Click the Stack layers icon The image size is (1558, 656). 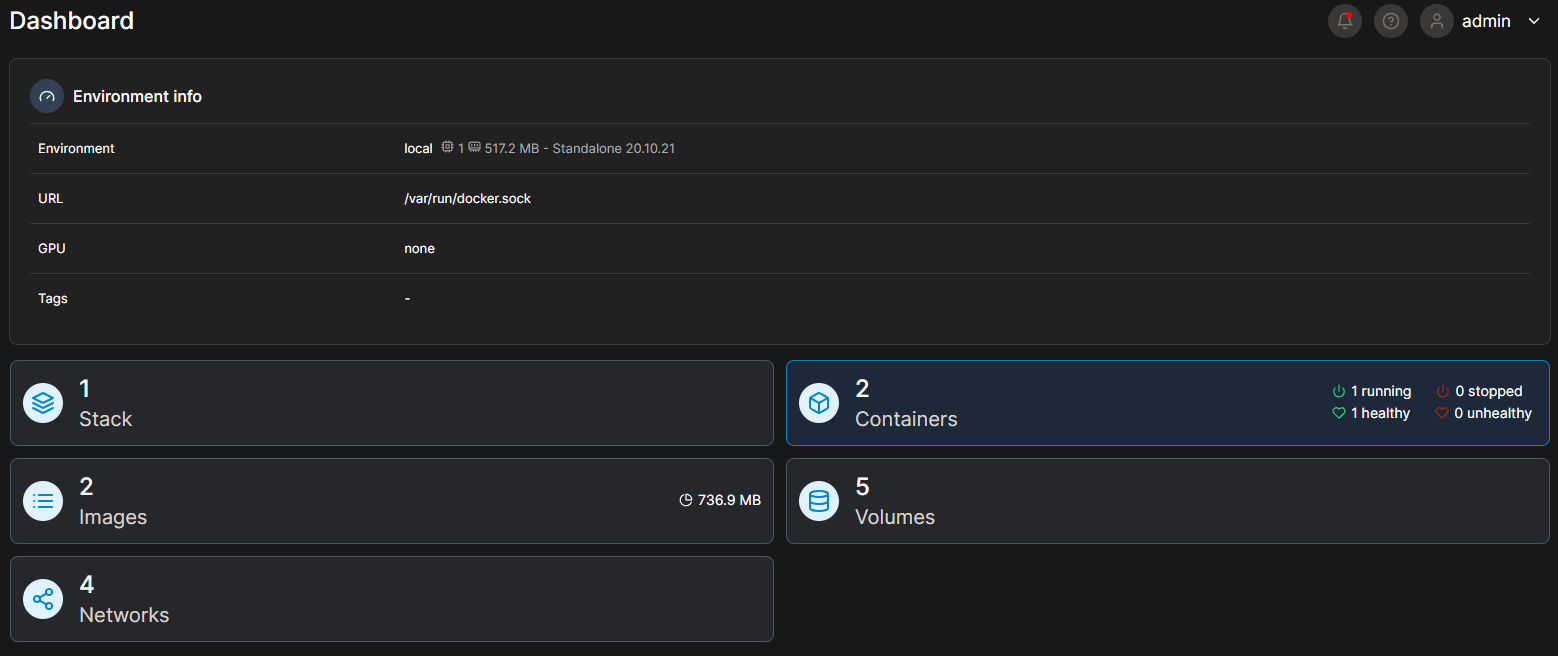pyautogui.click(x=43, y=403)
